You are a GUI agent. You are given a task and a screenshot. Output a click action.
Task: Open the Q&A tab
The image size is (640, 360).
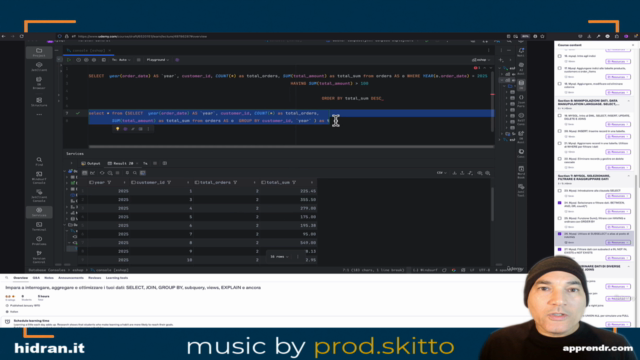(x=36, y=278)
